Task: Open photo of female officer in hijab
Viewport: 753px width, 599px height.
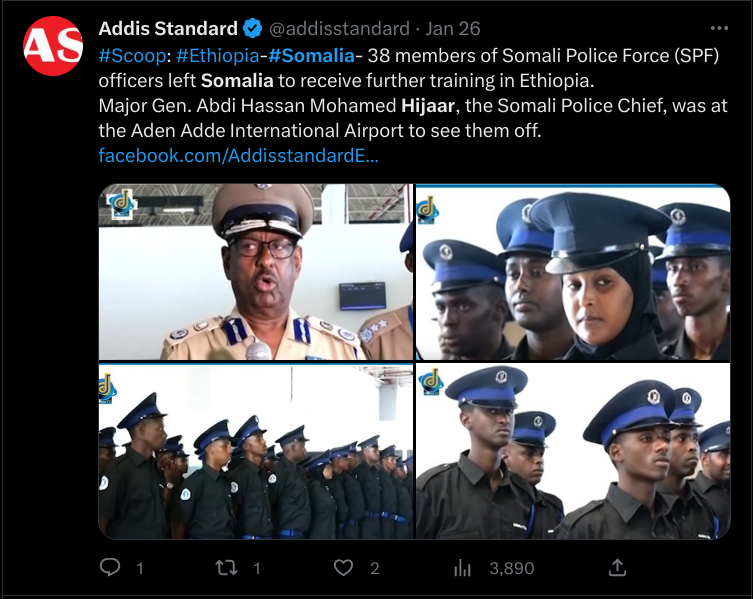Action: [572, 272]
